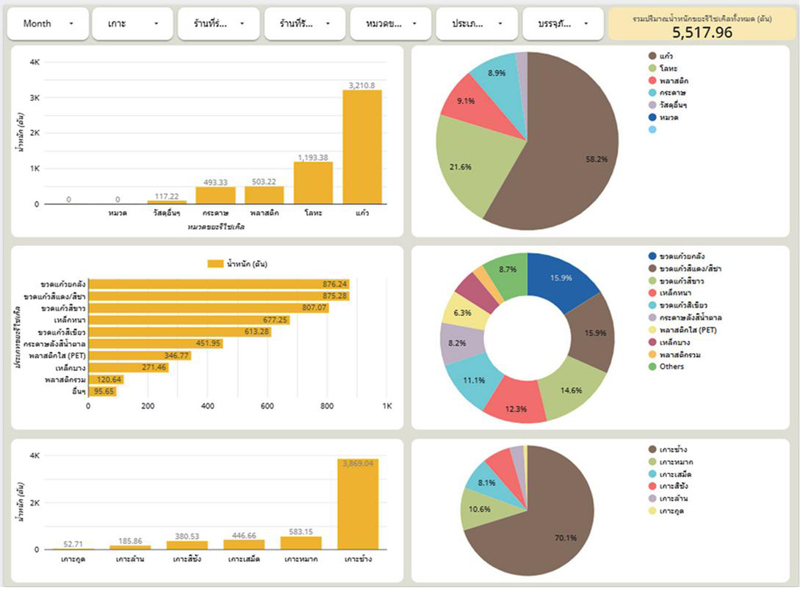Open the Month filter dropdown
The height and width of the screenshot is (589, 800).
(47, 23)
